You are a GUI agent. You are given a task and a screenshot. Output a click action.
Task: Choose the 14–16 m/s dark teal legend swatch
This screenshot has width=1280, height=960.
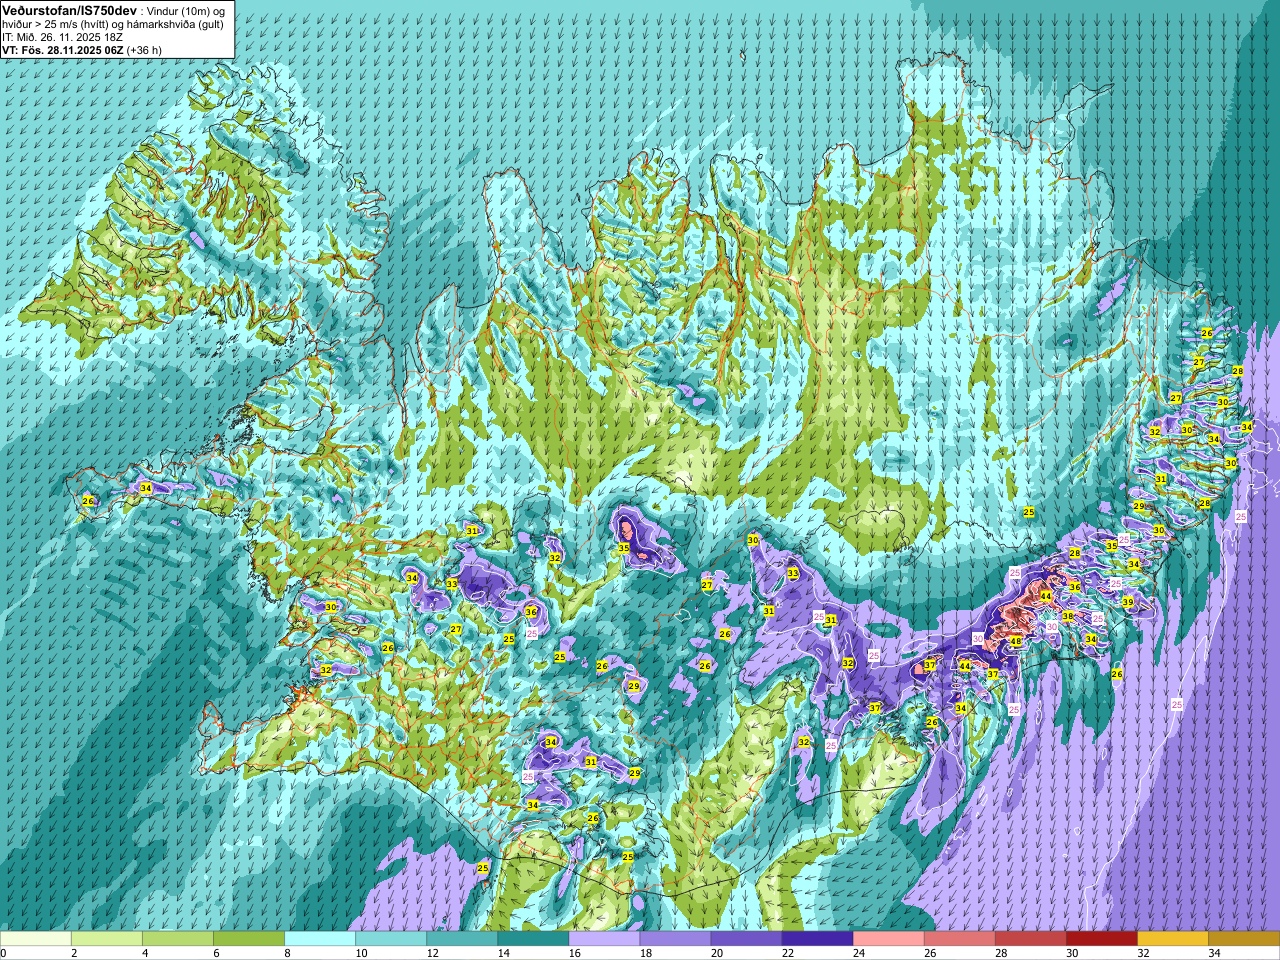(x=533, y=939)
